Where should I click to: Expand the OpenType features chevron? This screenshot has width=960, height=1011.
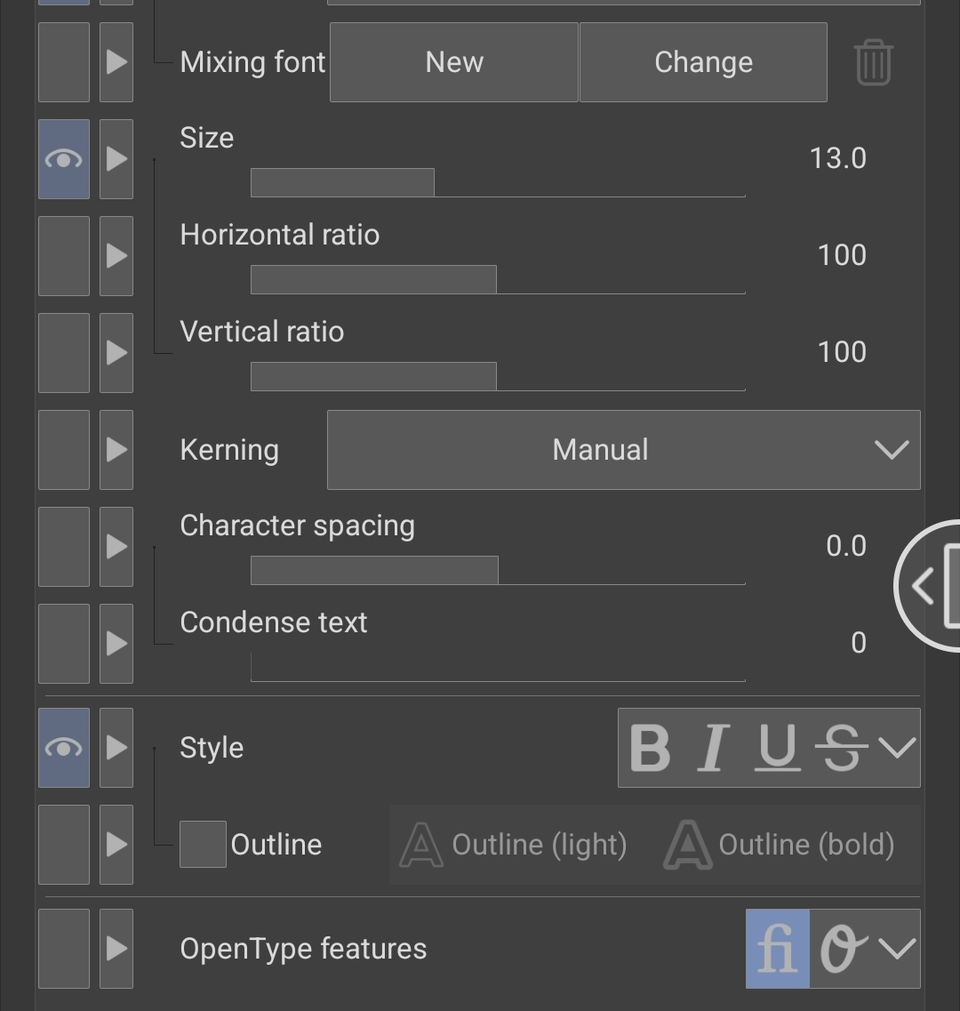[x=897, y=948]
